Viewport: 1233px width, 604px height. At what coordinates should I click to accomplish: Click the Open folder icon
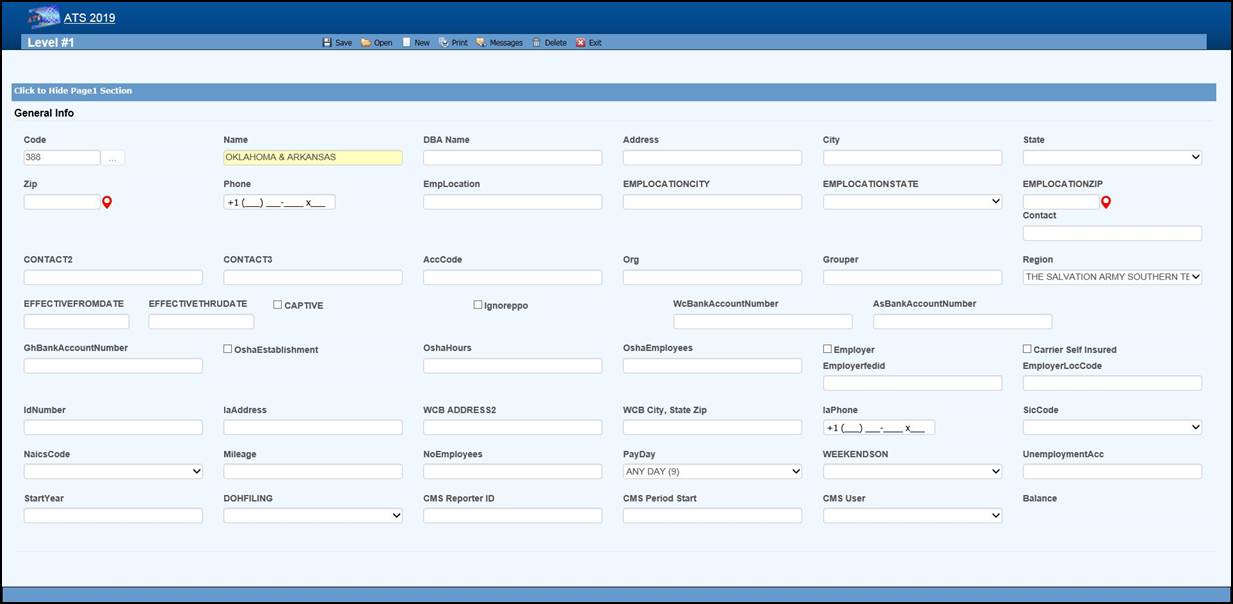pos(366,43)
